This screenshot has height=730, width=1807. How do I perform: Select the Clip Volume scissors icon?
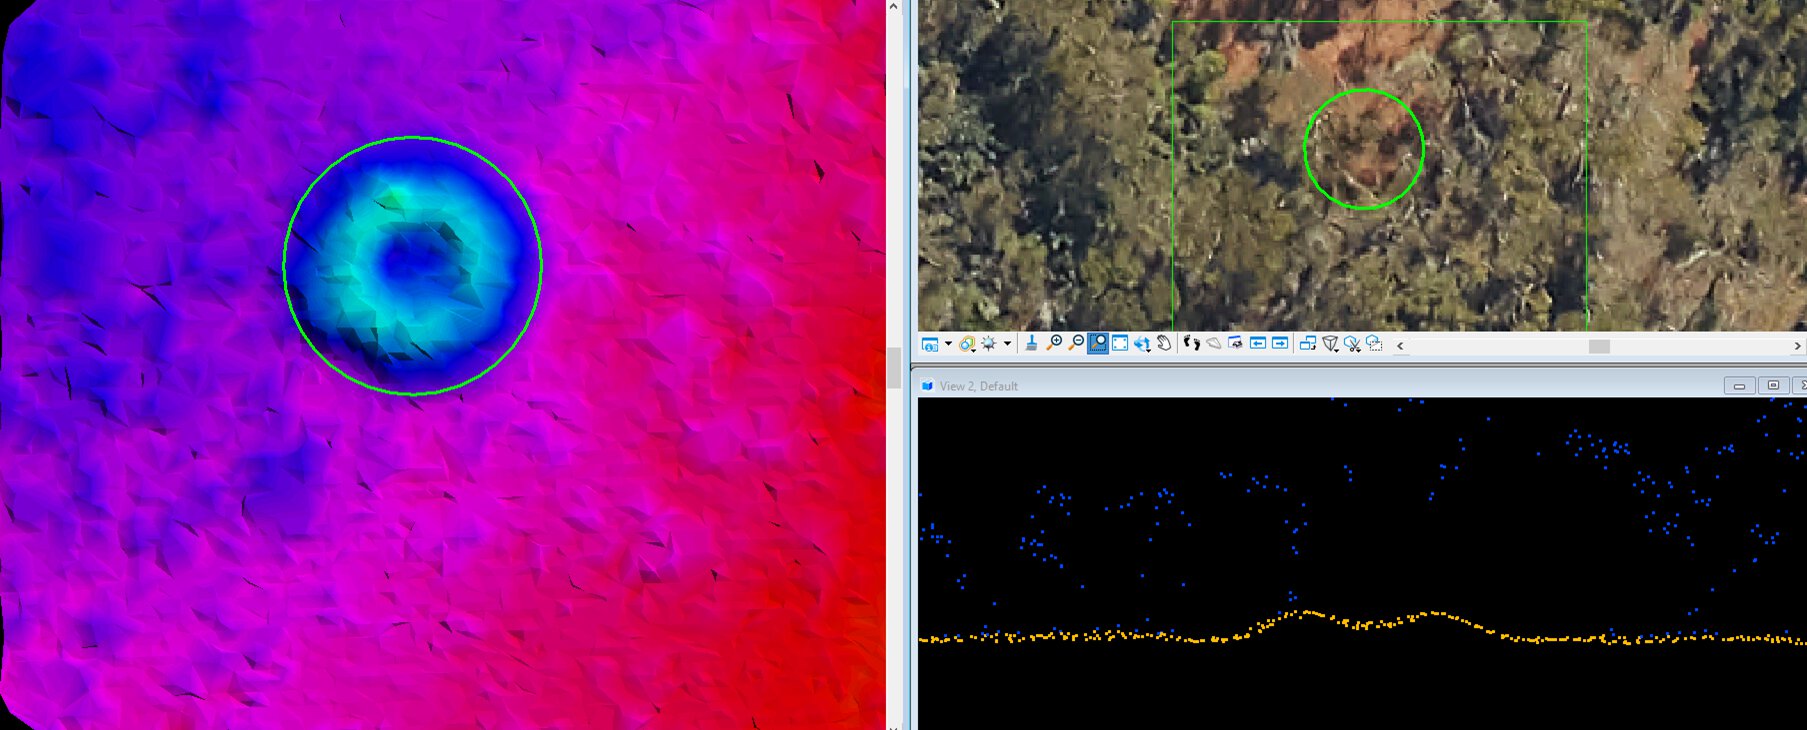(x=1352, y=344)
